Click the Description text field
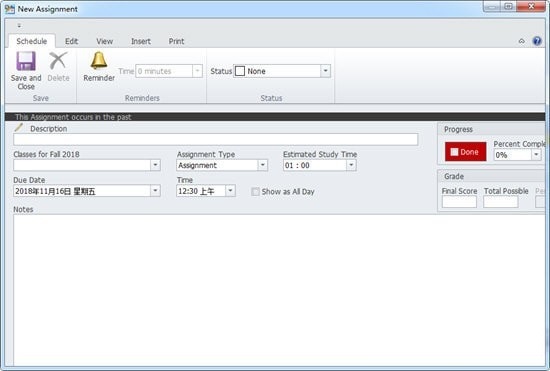Image resolution: width=550 pixels, height=371 pixels. [216, 139]
